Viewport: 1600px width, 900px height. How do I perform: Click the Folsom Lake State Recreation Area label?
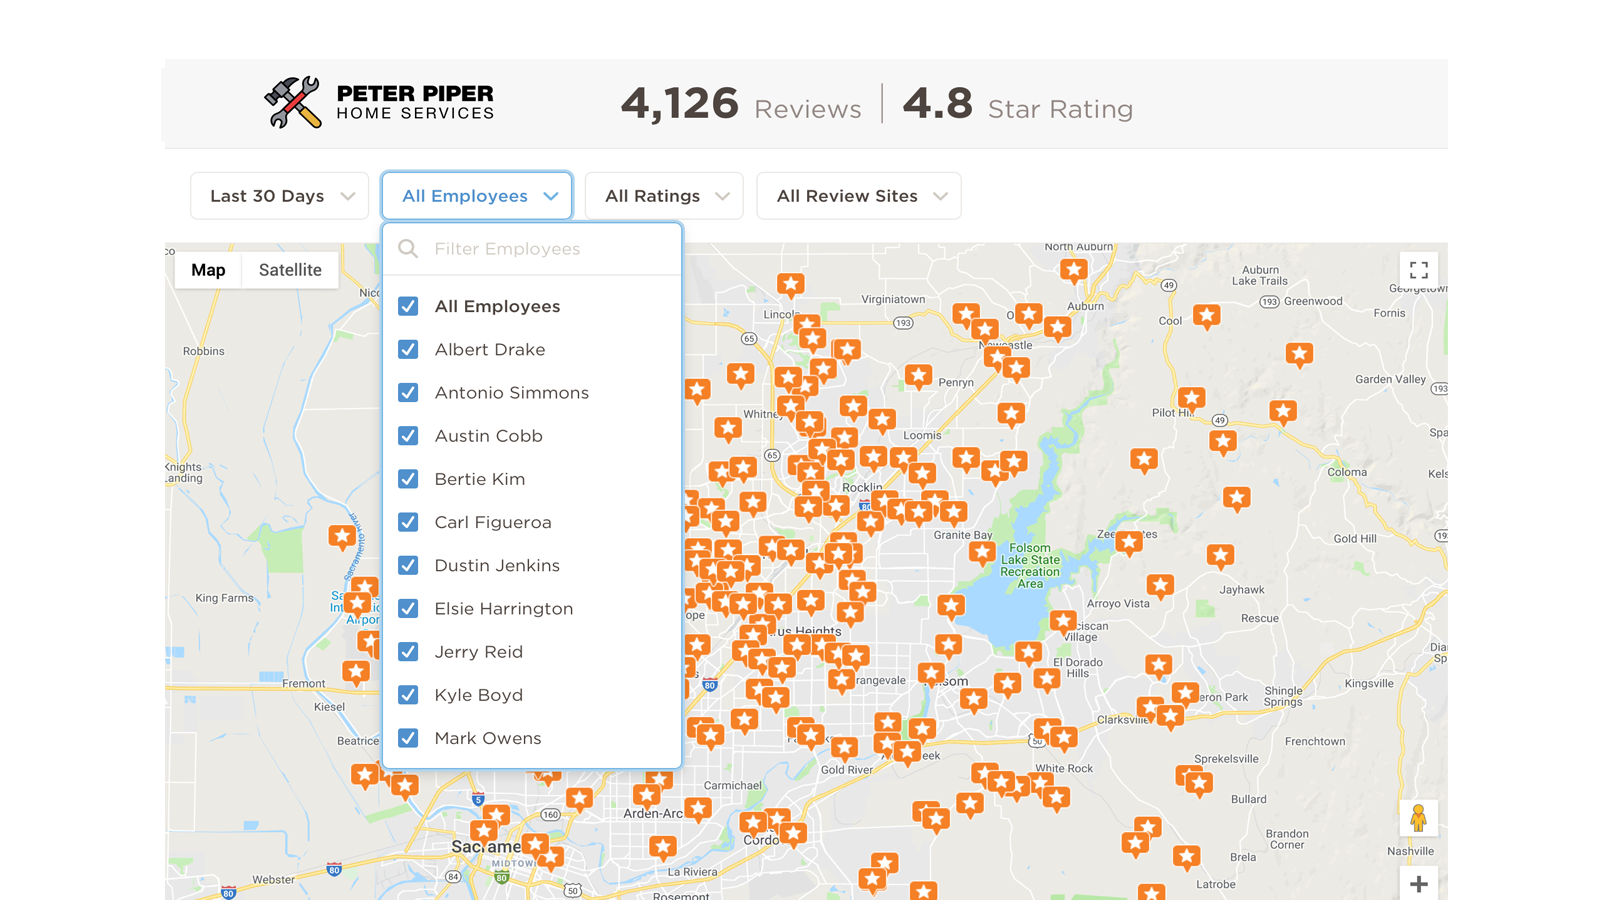[1030, 566]
